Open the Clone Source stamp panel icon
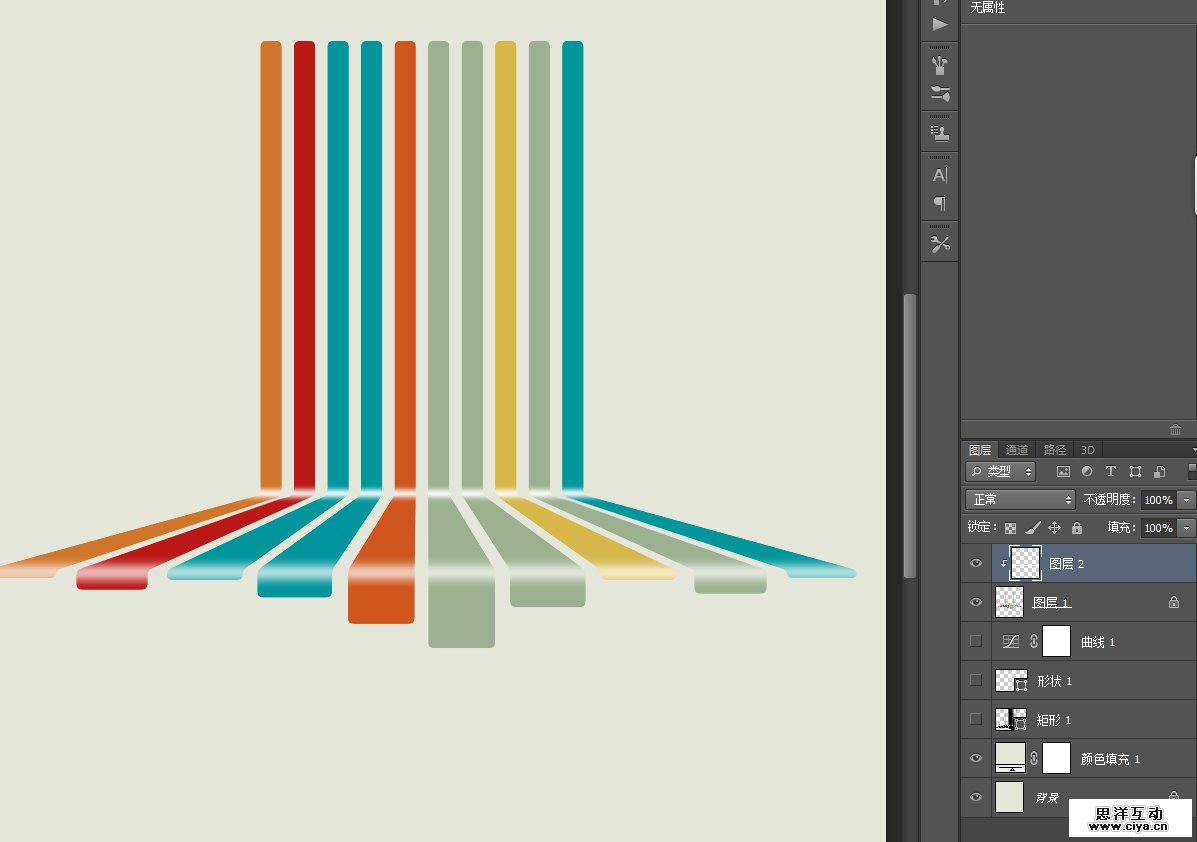This screenshot has height=842, width=1197. click(x=940, y=132)
